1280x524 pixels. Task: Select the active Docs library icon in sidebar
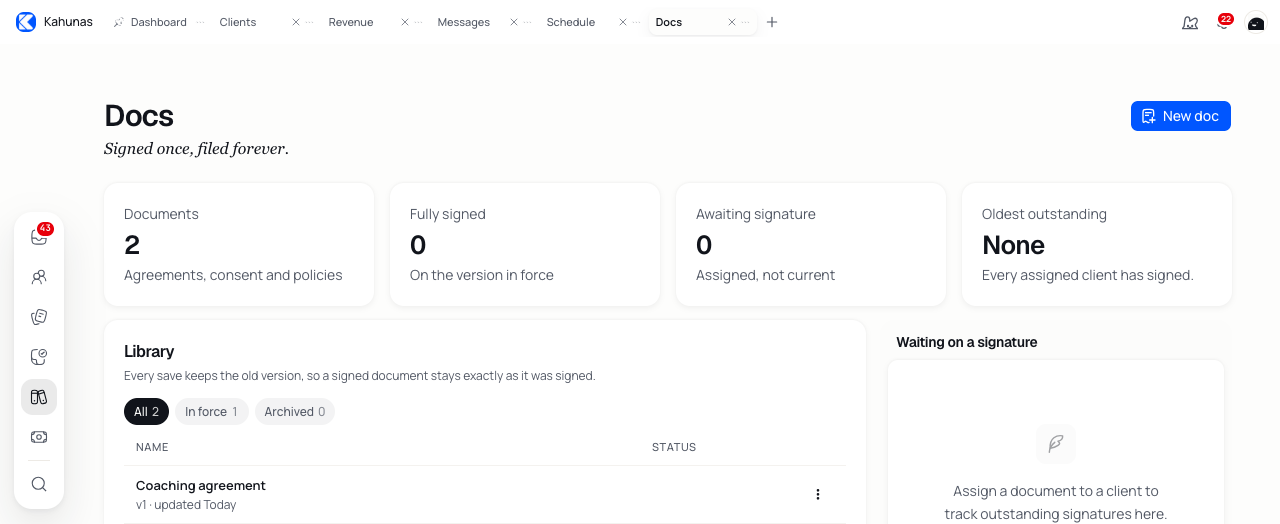pyautogui.click(x=39, y=397)
